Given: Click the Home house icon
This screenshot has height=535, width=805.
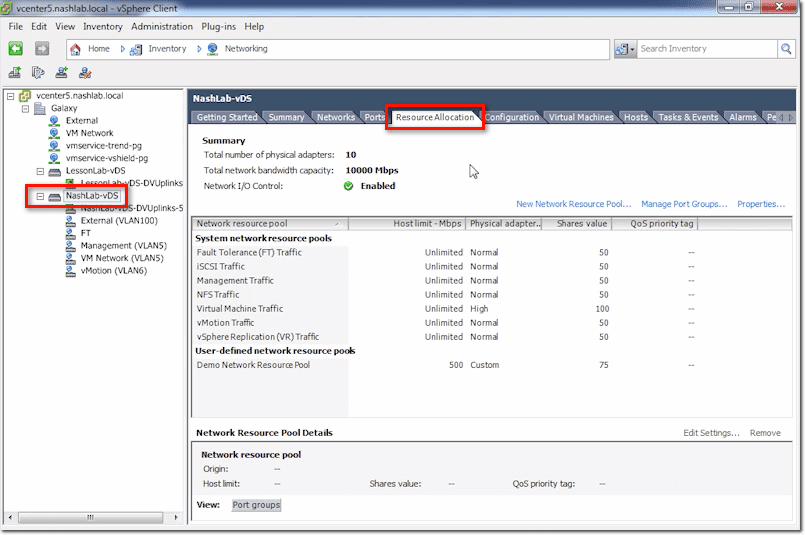Looking at the screenshot, I should (75, 49).
